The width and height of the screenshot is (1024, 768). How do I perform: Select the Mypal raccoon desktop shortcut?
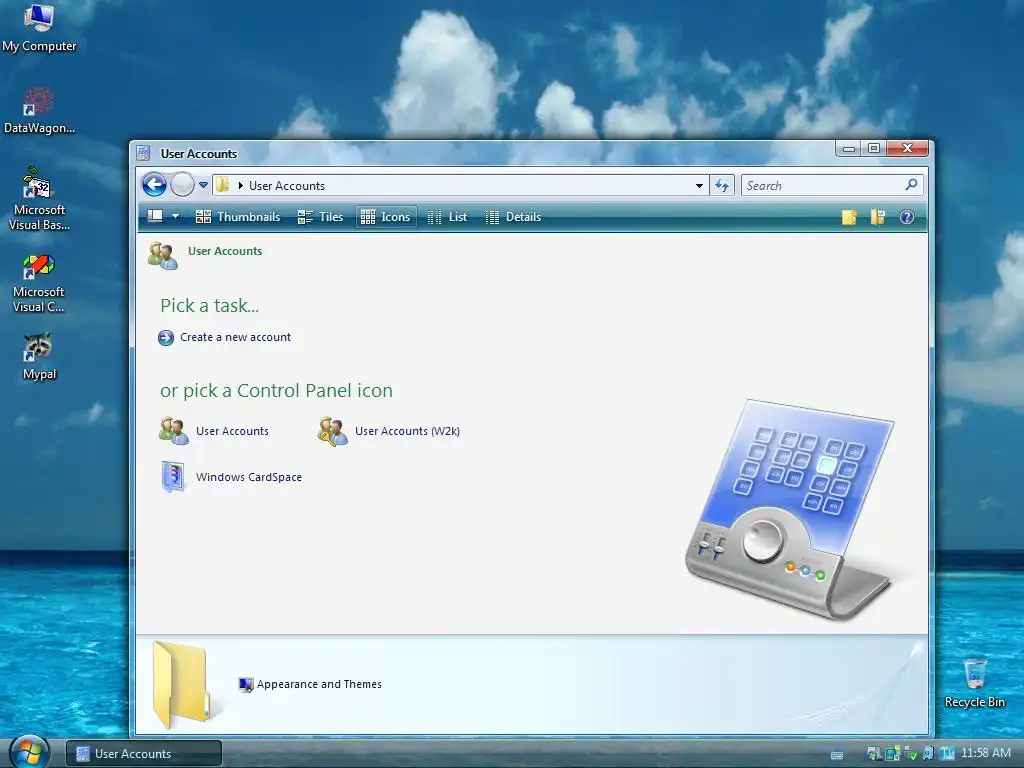(39, 357)
